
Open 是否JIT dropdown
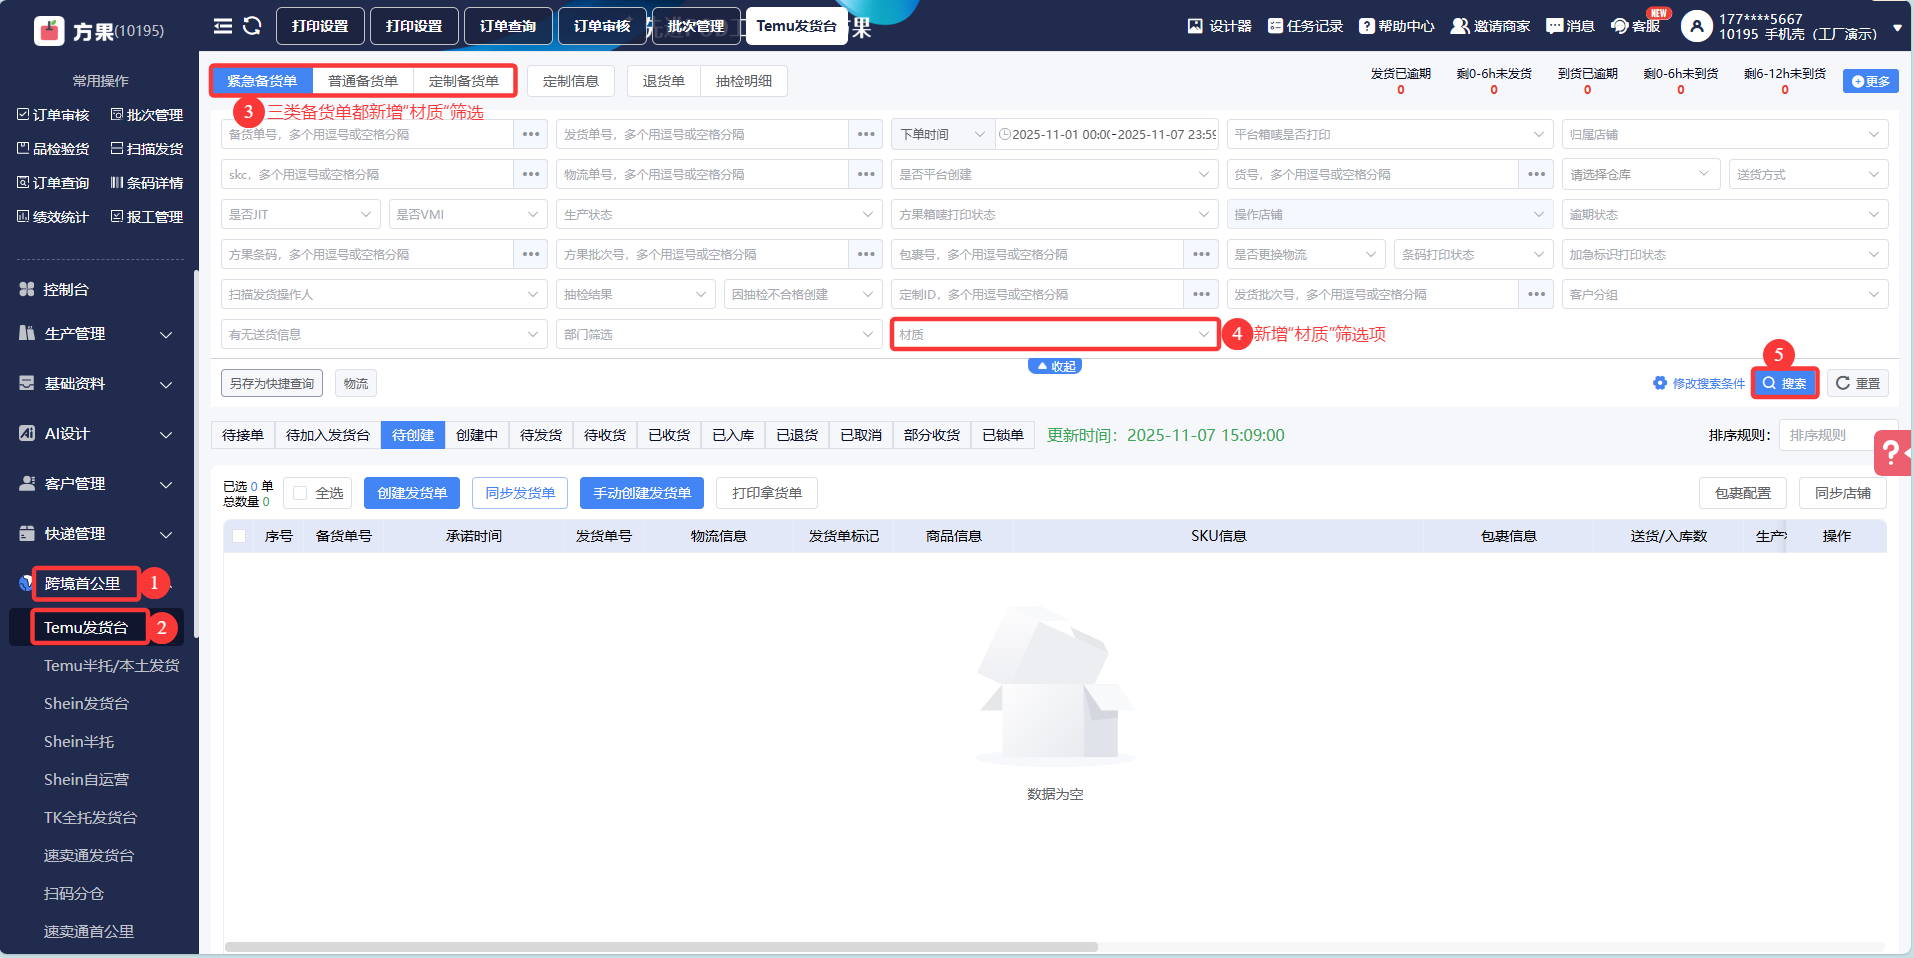pyautogui.click(x=300, y=214)
